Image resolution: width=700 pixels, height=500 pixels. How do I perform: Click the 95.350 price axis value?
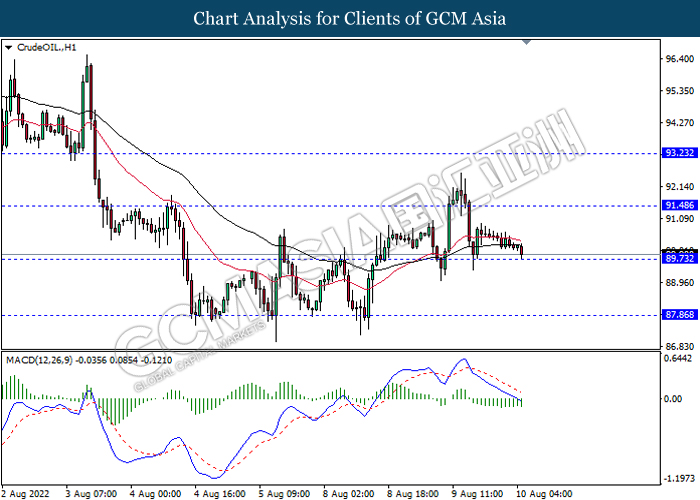tap(680, 91)
